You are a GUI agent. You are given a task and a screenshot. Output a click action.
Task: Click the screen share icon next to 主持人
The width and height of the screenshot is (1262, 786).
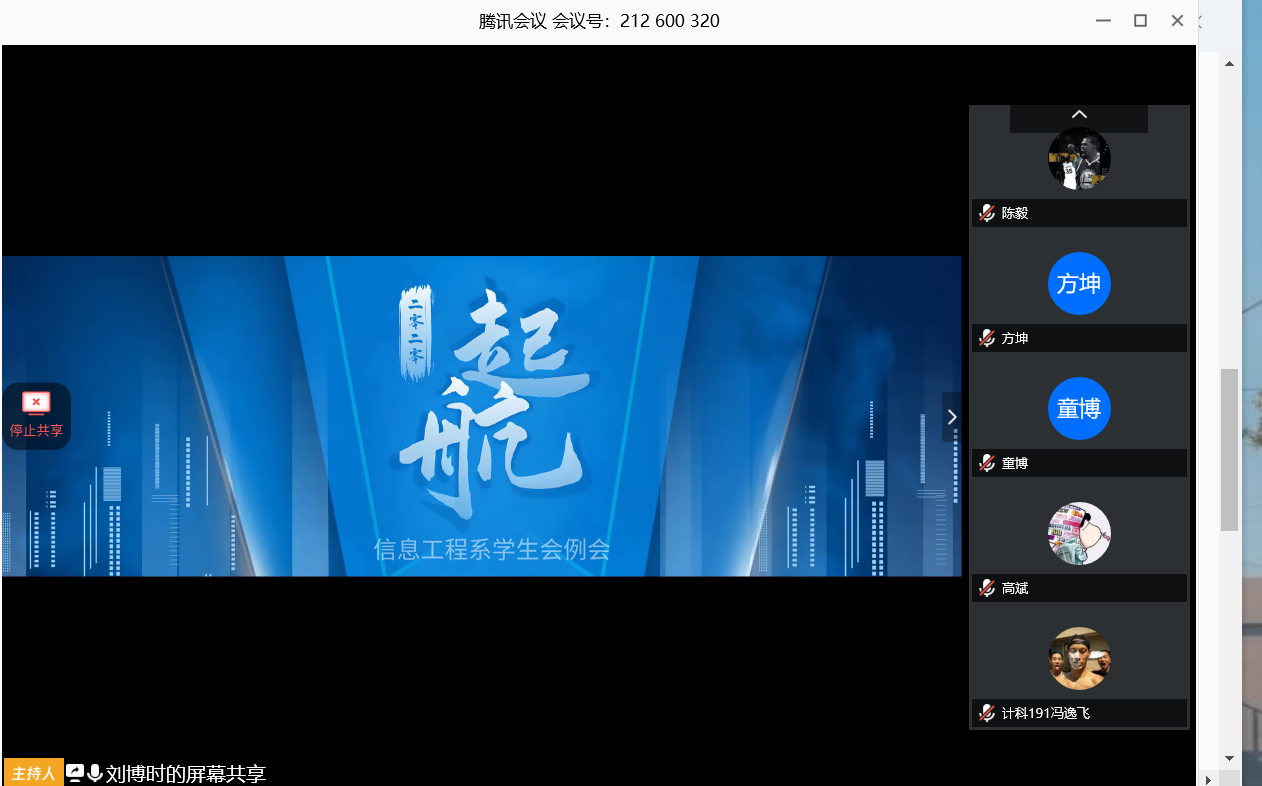(75, 773)
